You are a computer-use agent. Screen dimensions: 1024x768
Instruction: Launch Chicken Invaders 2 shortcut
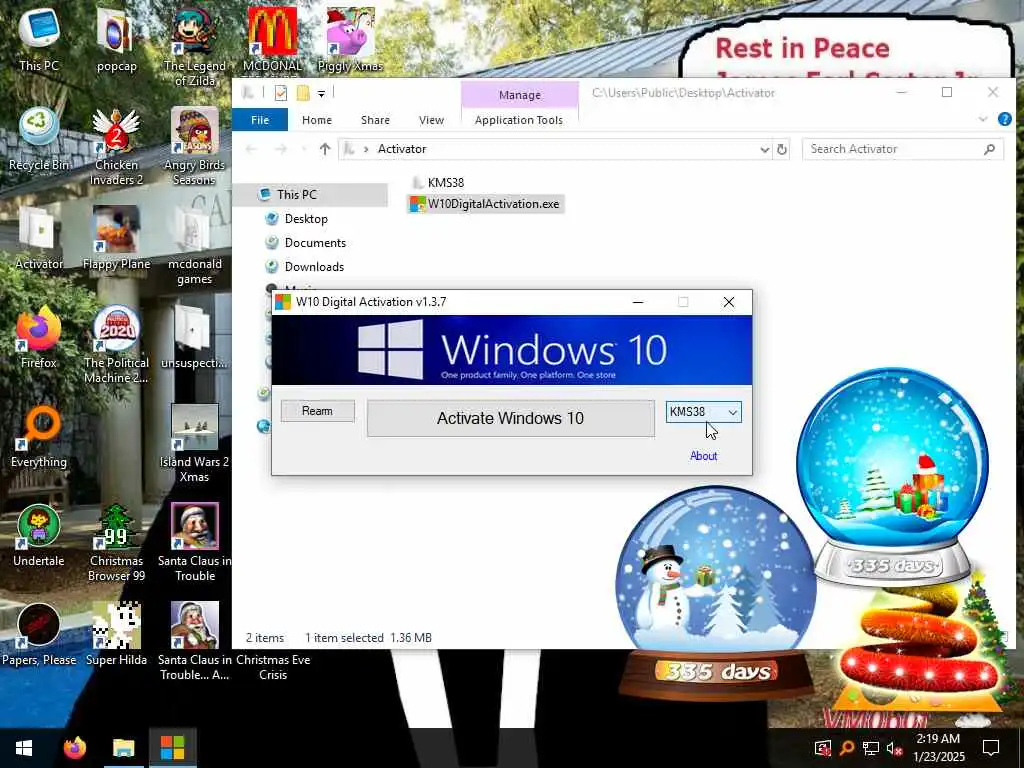pyautogui.click(x=116, y=146)
